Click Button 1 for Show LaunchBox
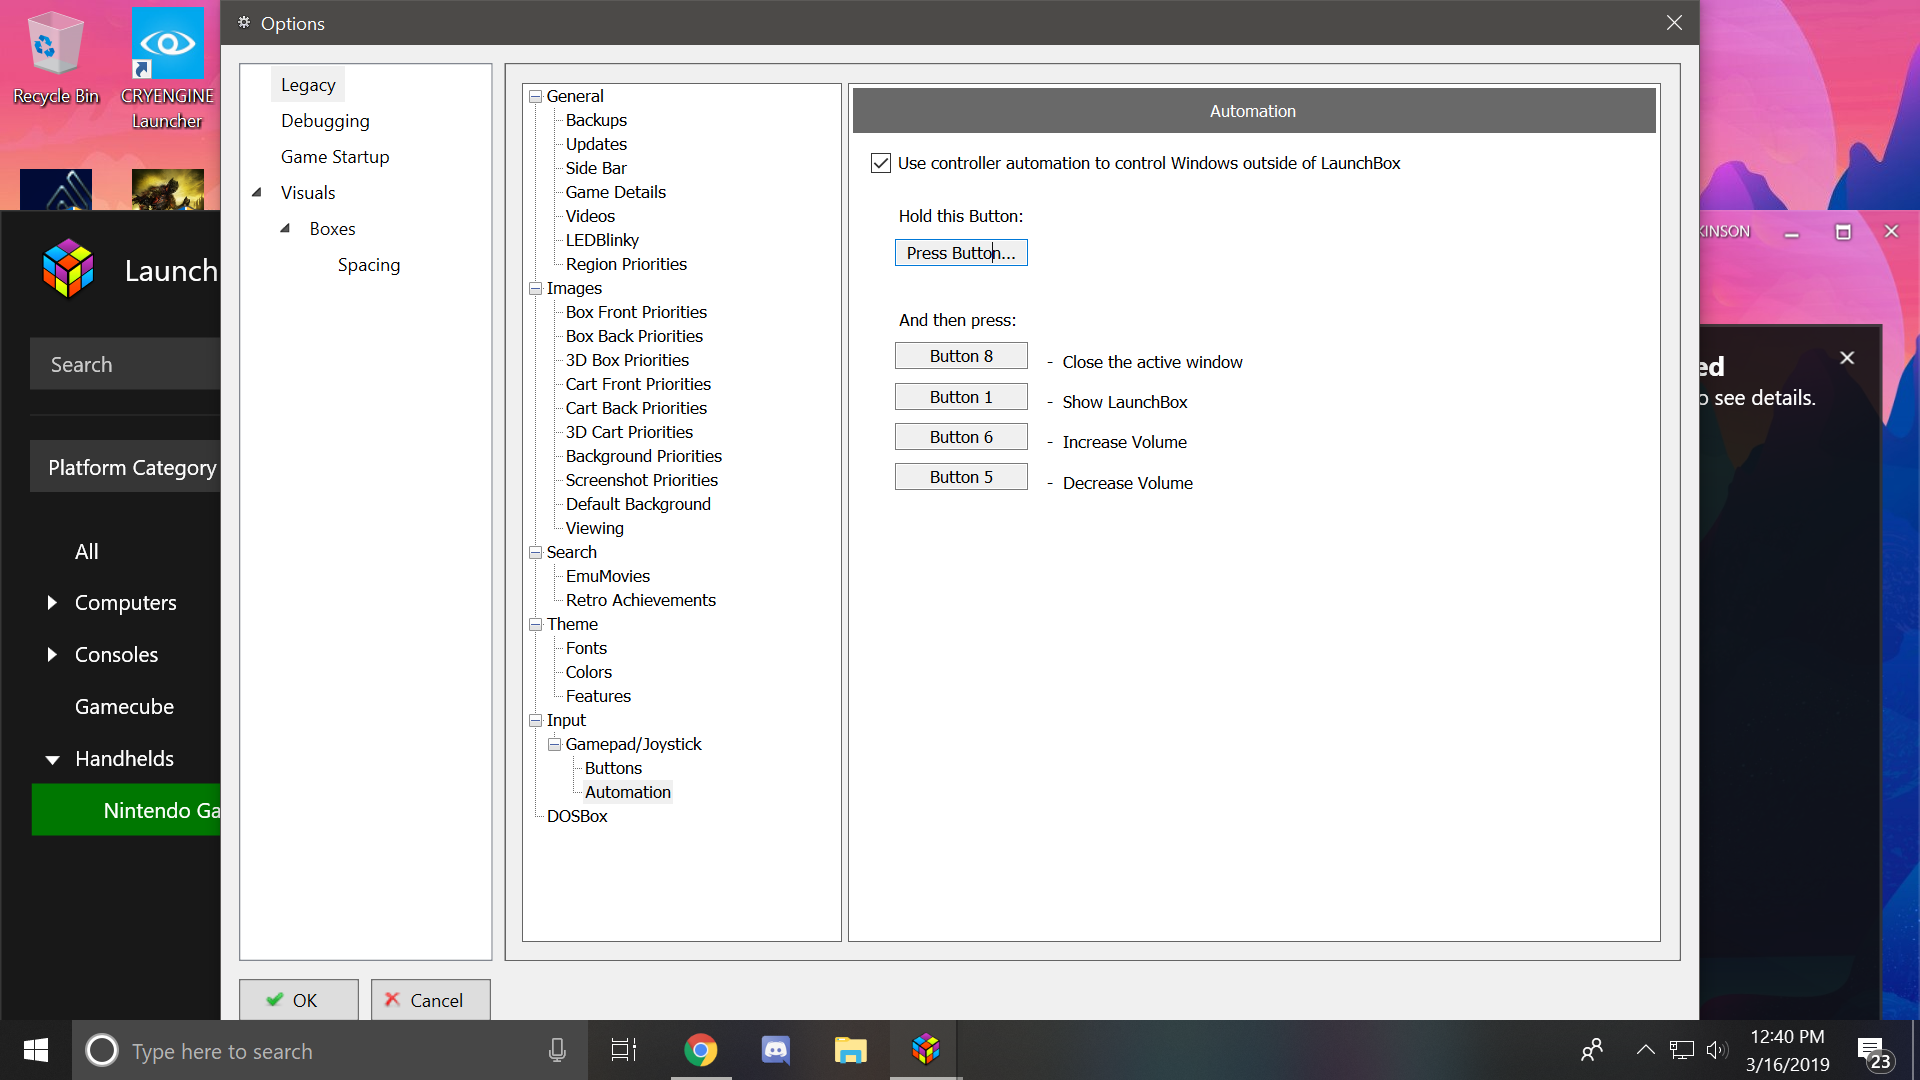The width and height of the screenshot is (1920, 1080). pyautogui.click(x=961, y=397)
